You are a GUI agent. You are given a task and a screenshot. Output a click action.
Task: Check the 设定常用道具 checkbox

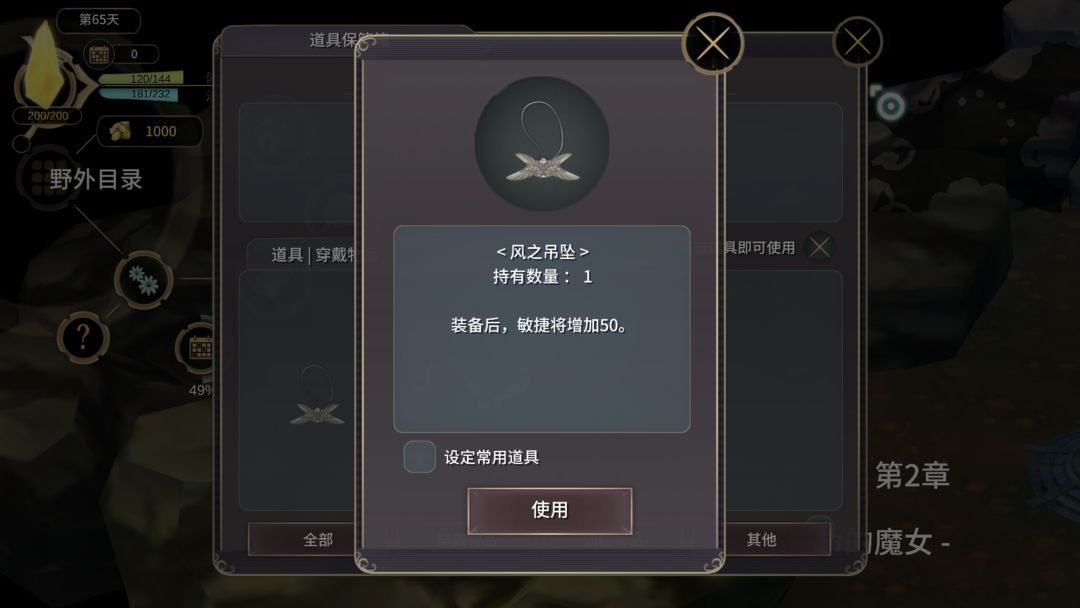click(419, 457)
